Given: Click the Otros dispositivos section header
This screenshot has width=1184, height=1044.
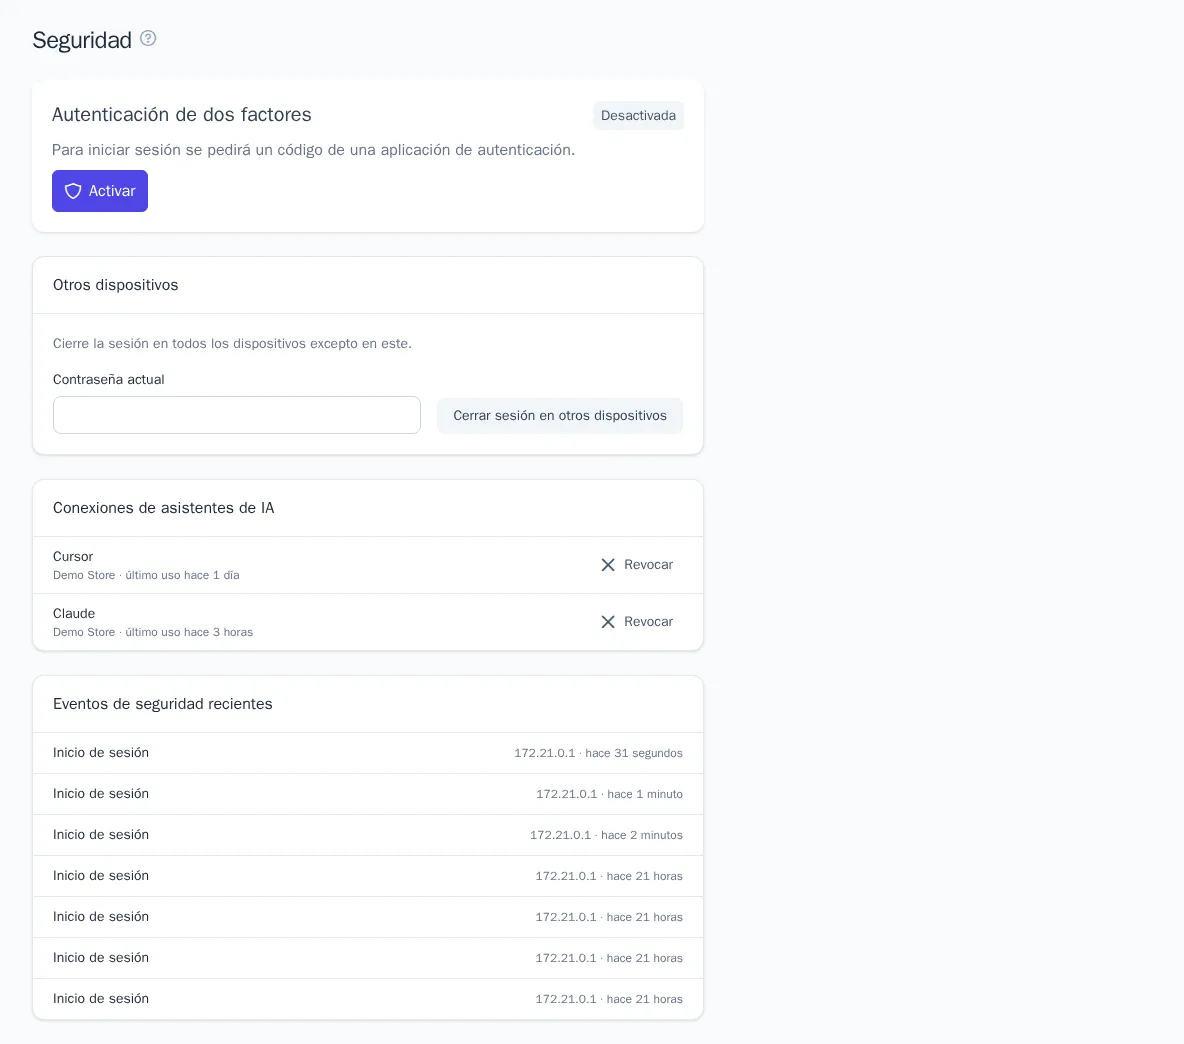Looking at the screenshot, I should coord(116,285).
